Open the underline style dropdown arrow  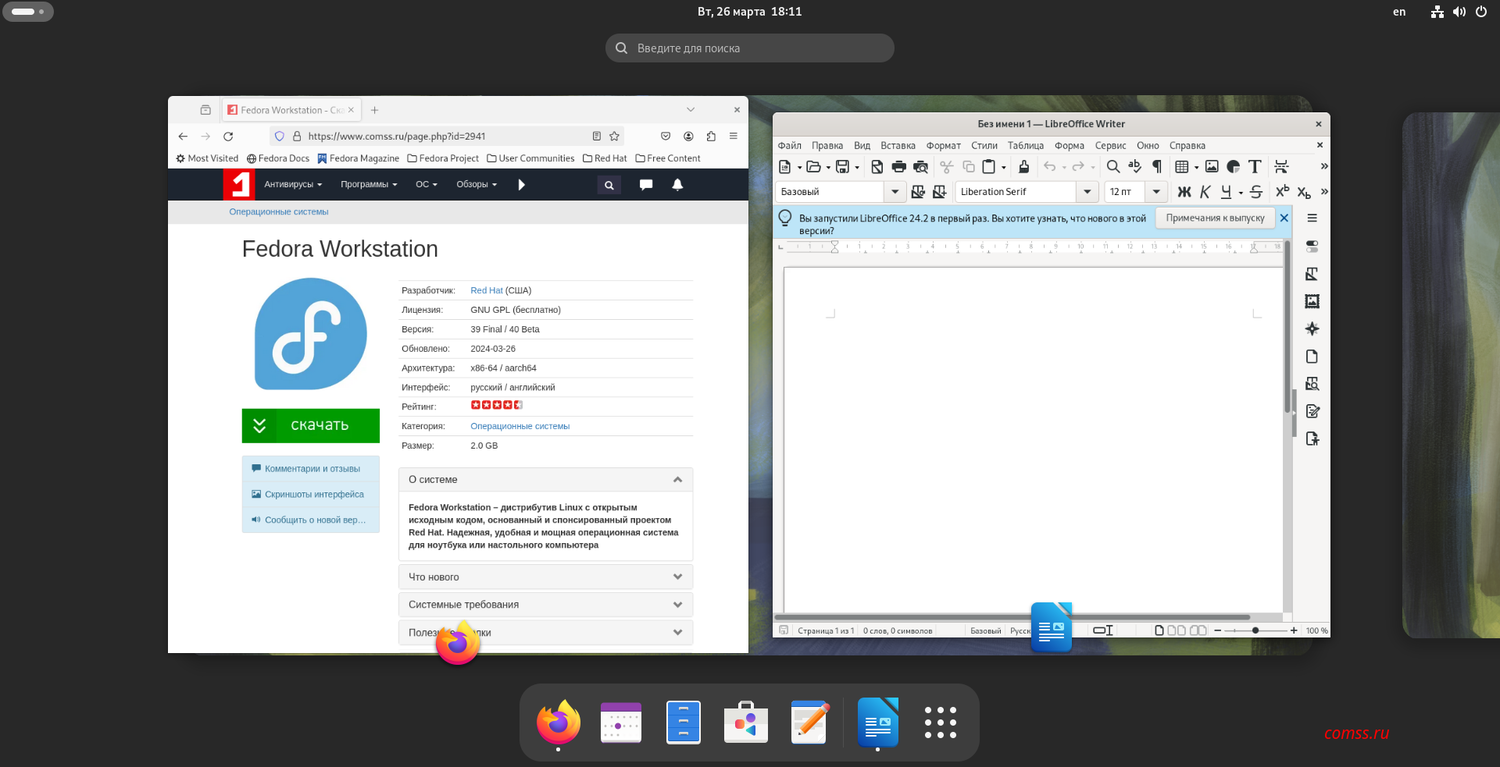coord(1241,192)
